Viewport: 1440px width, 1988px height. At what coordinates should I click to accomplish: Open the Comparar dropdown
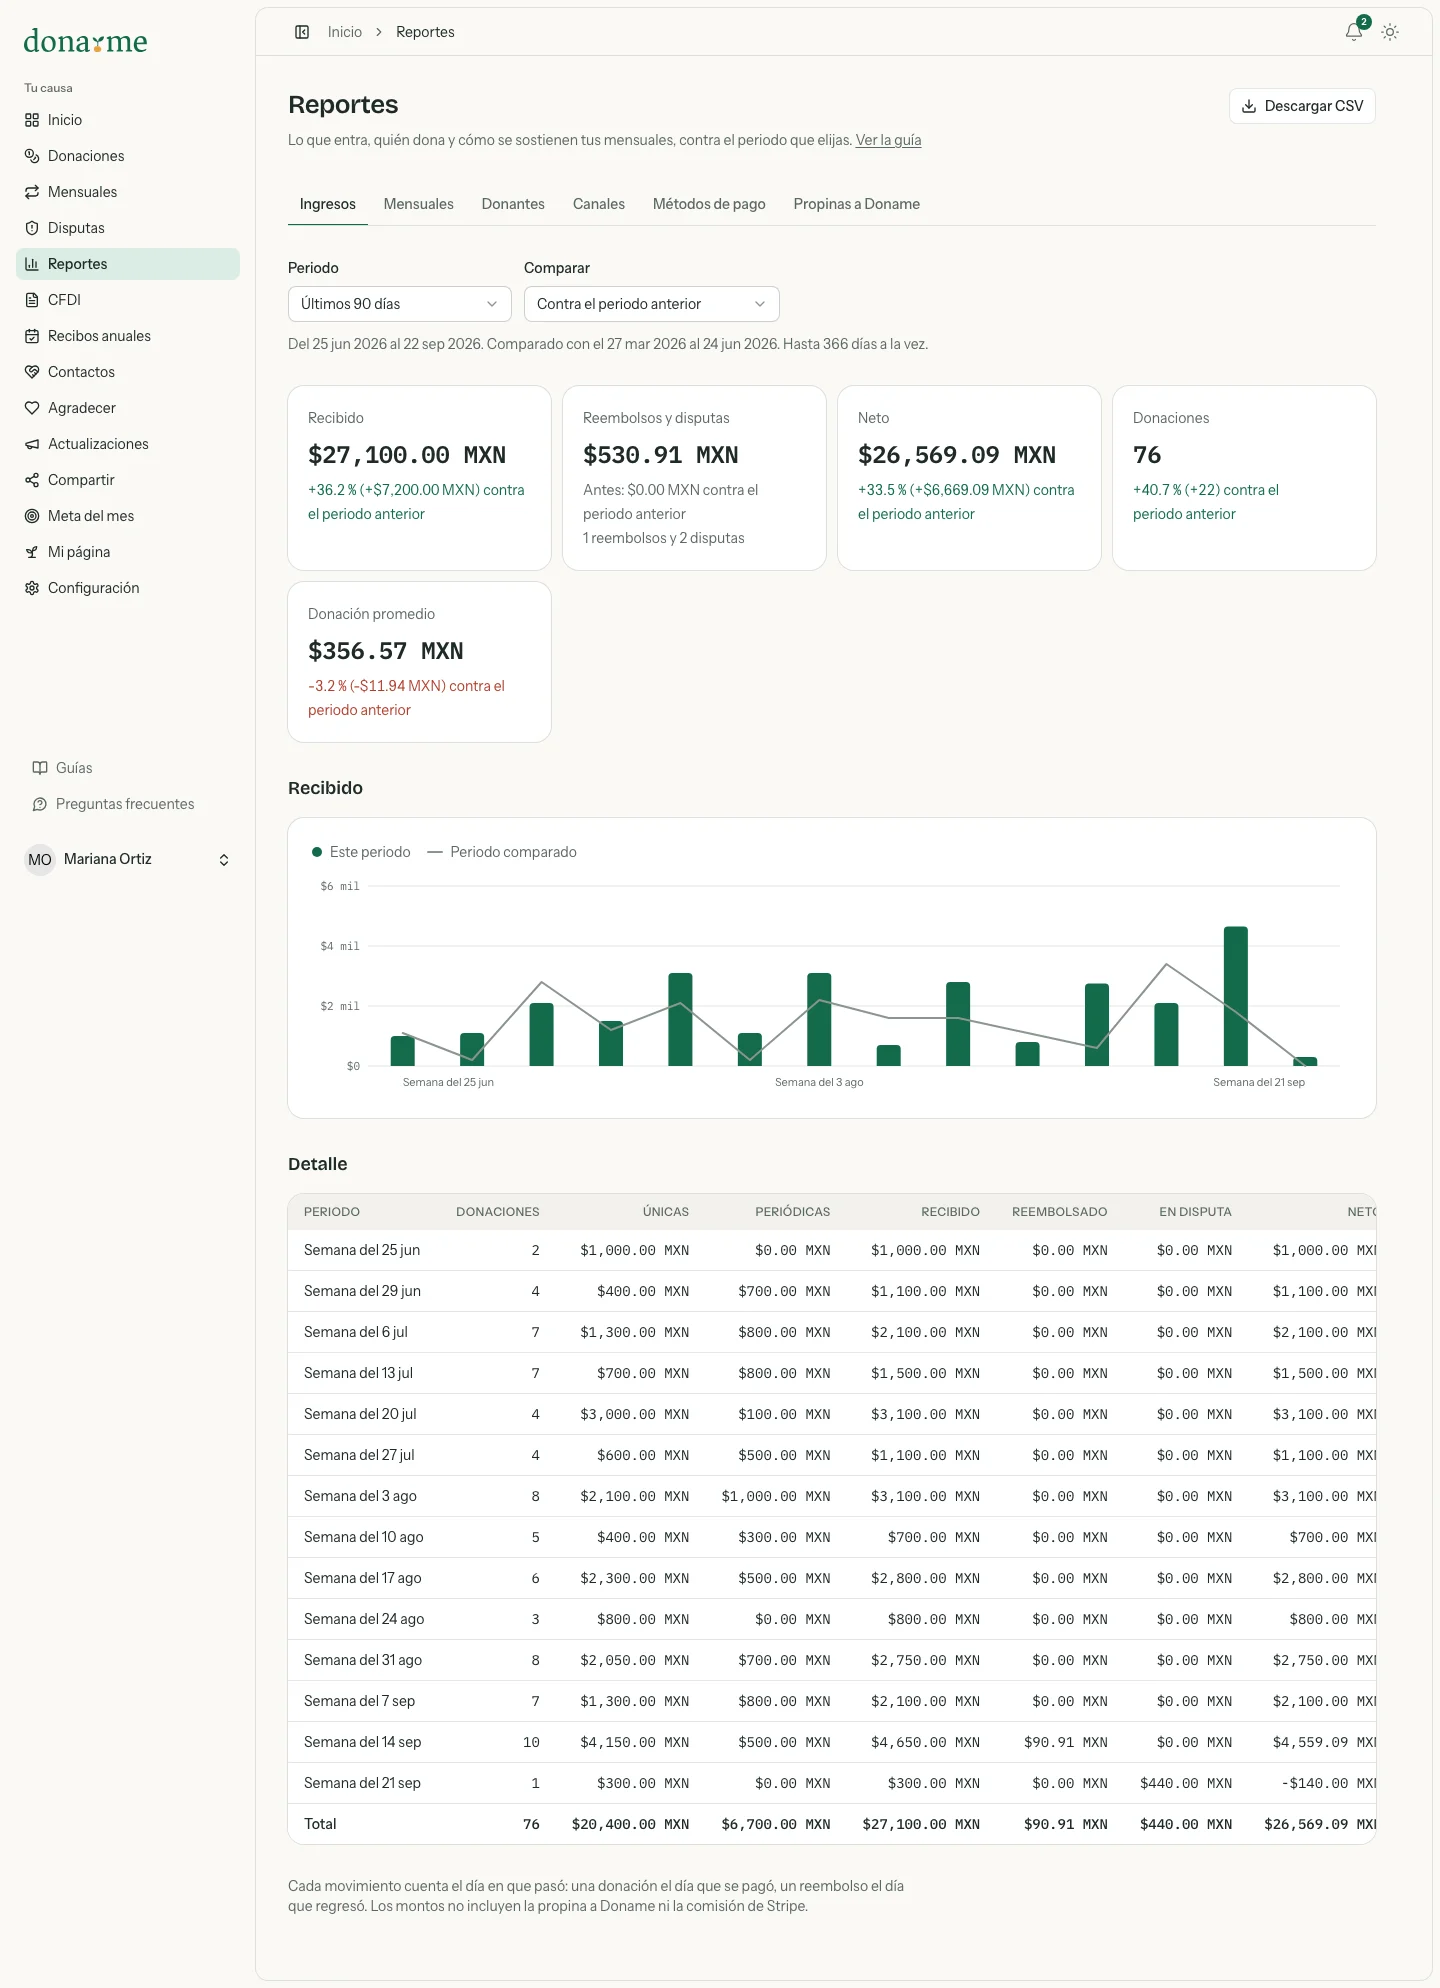click(652, 304)
